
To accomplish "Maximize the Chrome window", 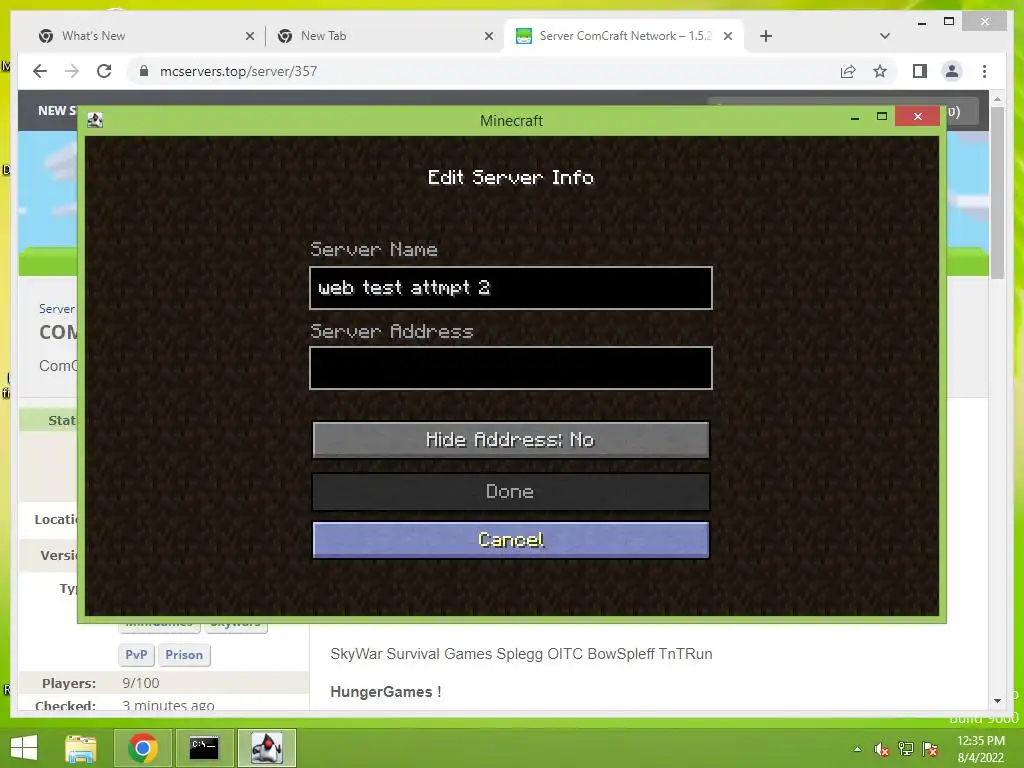I will coord(949,22).
